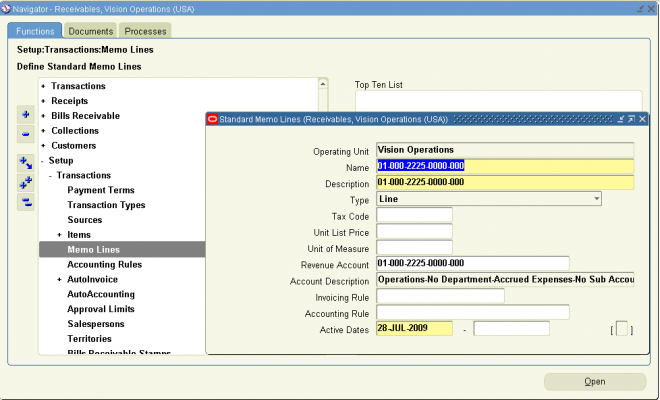Click the Description field
This screenshot has height=400, width=660.
click(505, 182)
